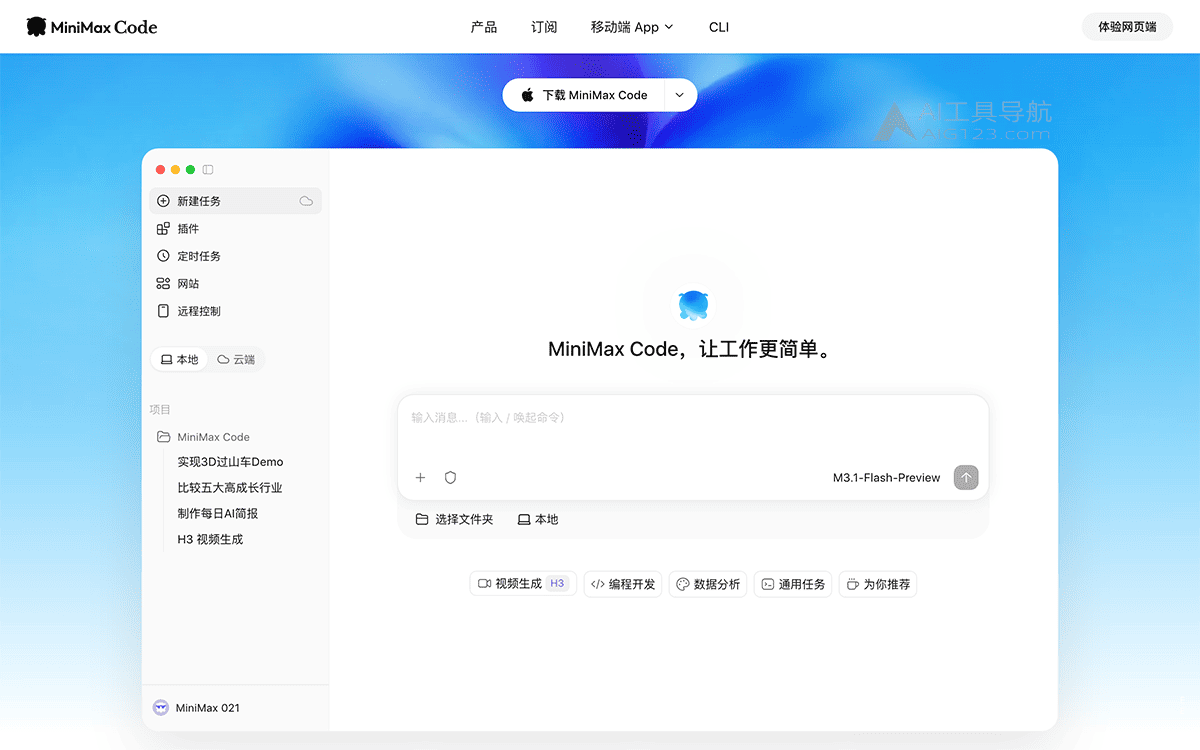The width and height of the screenshot is (1200, 750).
Task: Click the phone icon beside 远程控制
Action: coord(163,311)
